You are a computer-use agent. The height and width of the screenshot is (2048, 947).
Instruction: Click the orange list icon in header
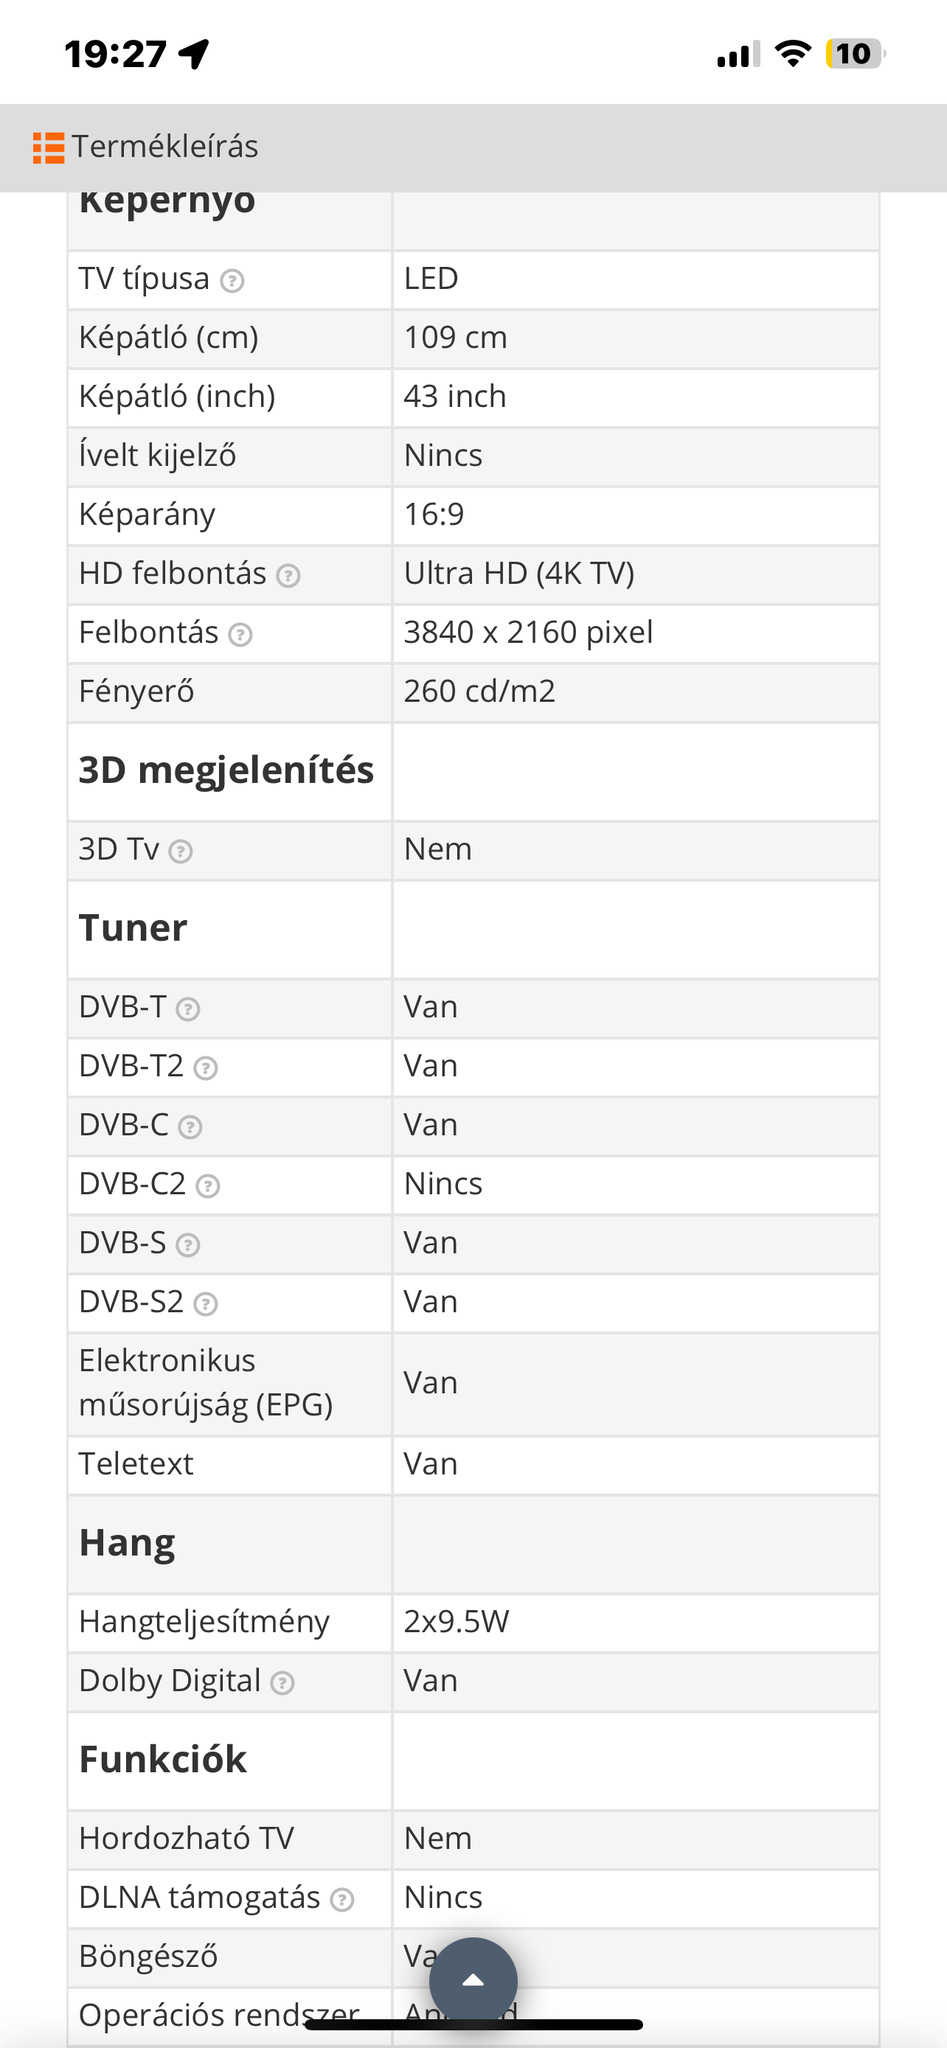coord(48,147)
